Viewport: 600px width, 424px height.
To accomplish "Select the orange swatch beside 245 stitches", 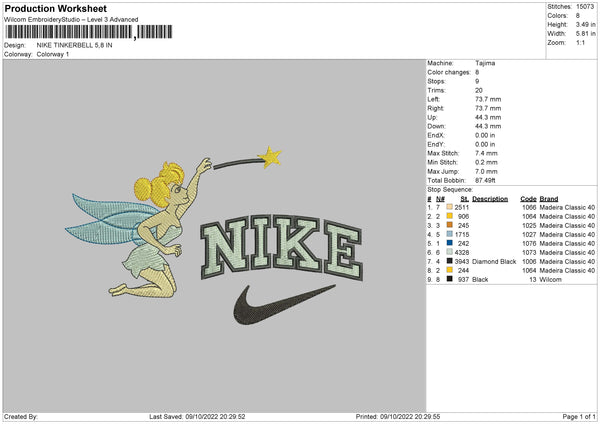I will pos(450,225).
